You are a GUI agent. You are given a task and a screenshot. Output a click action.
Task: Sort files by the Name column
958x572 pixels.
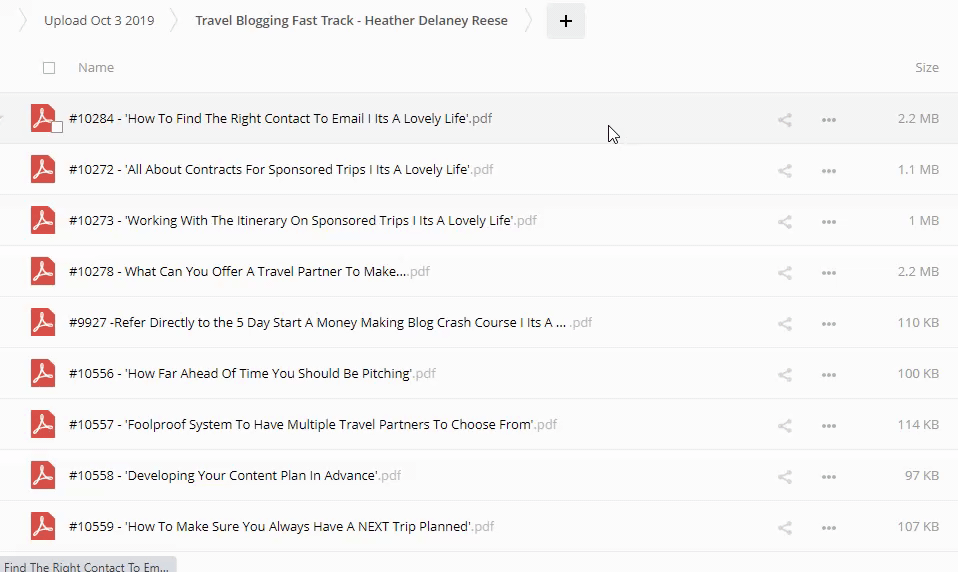pos(96,68)
